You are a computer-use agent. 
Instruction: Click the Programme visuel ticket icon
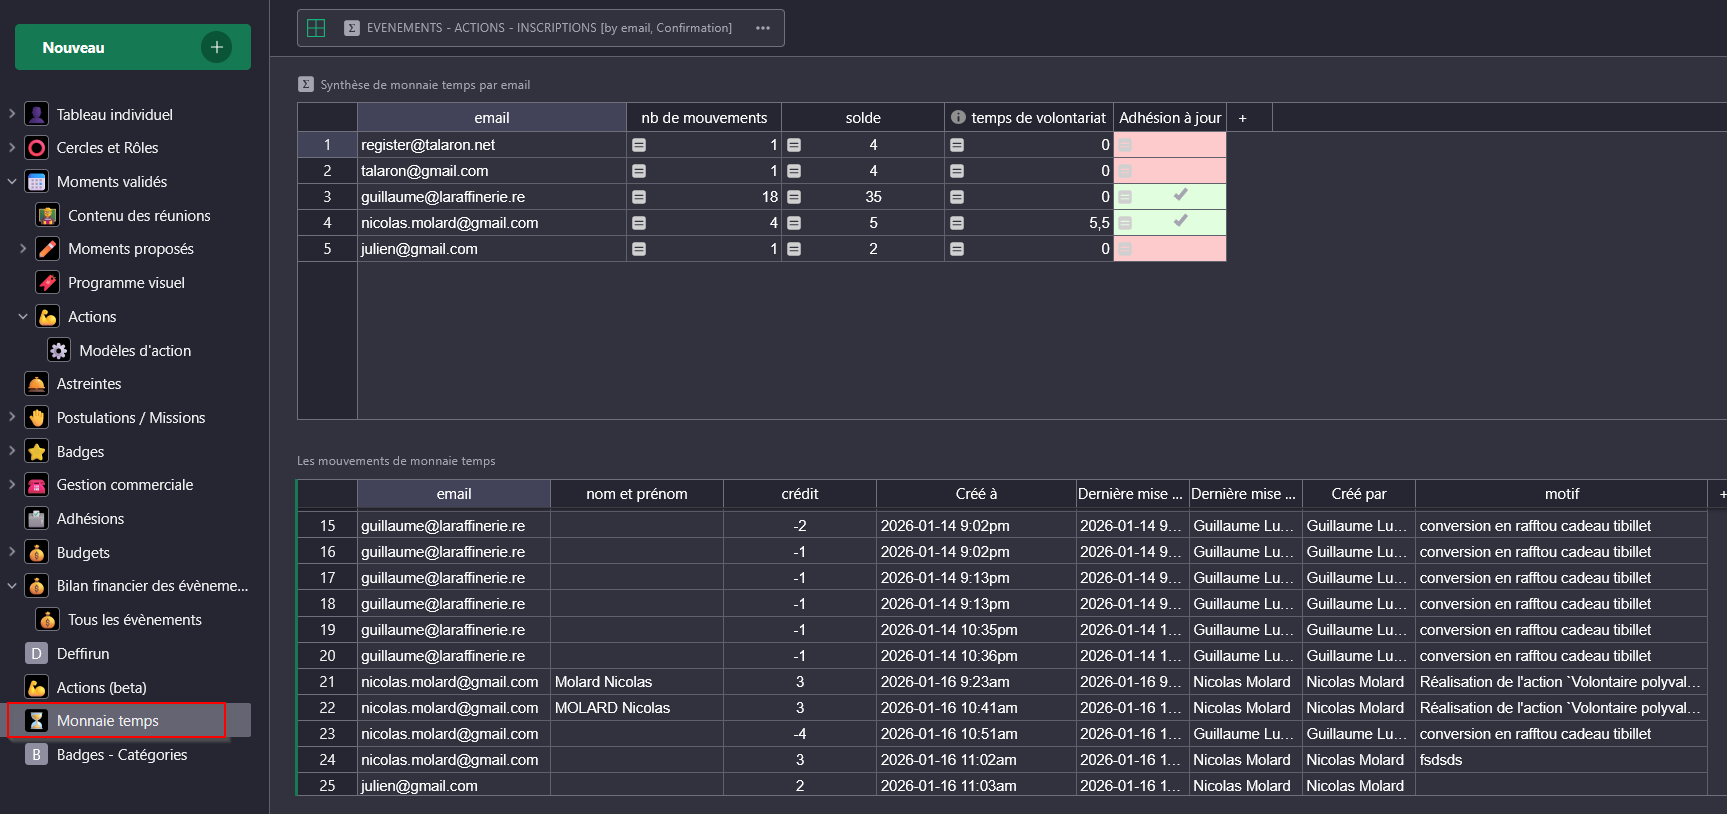coord(48,283)
